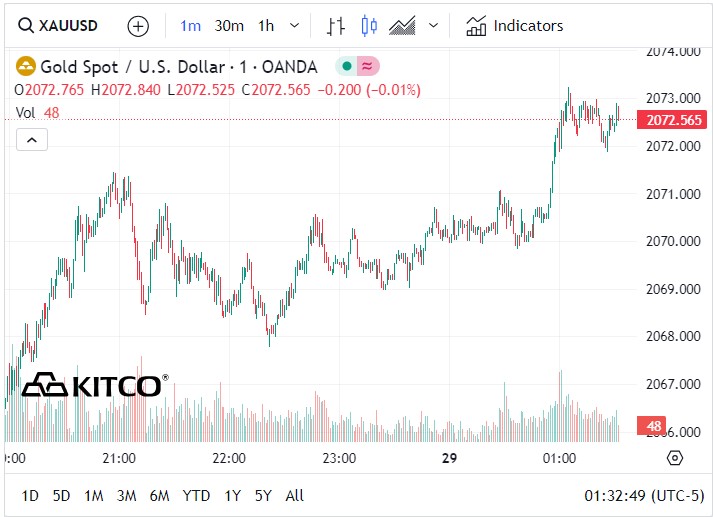Open chart settings gear icon

674,458
